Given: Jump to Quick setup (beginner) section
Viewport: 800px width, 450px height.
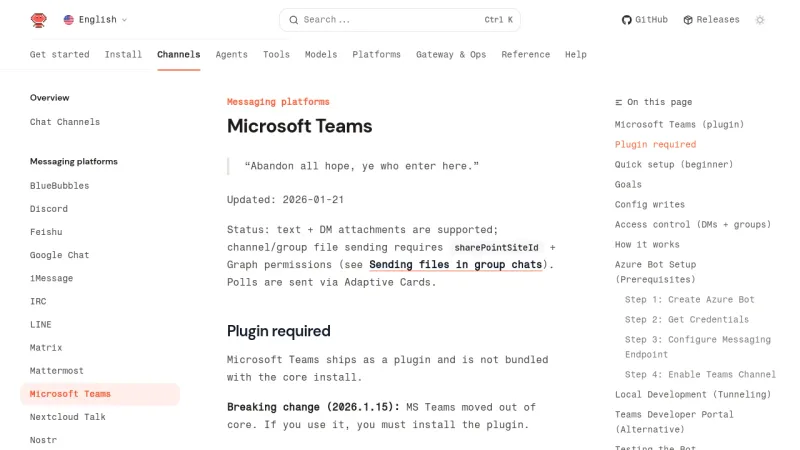Looking at the screenshot, I should click(x=674, y=164).
